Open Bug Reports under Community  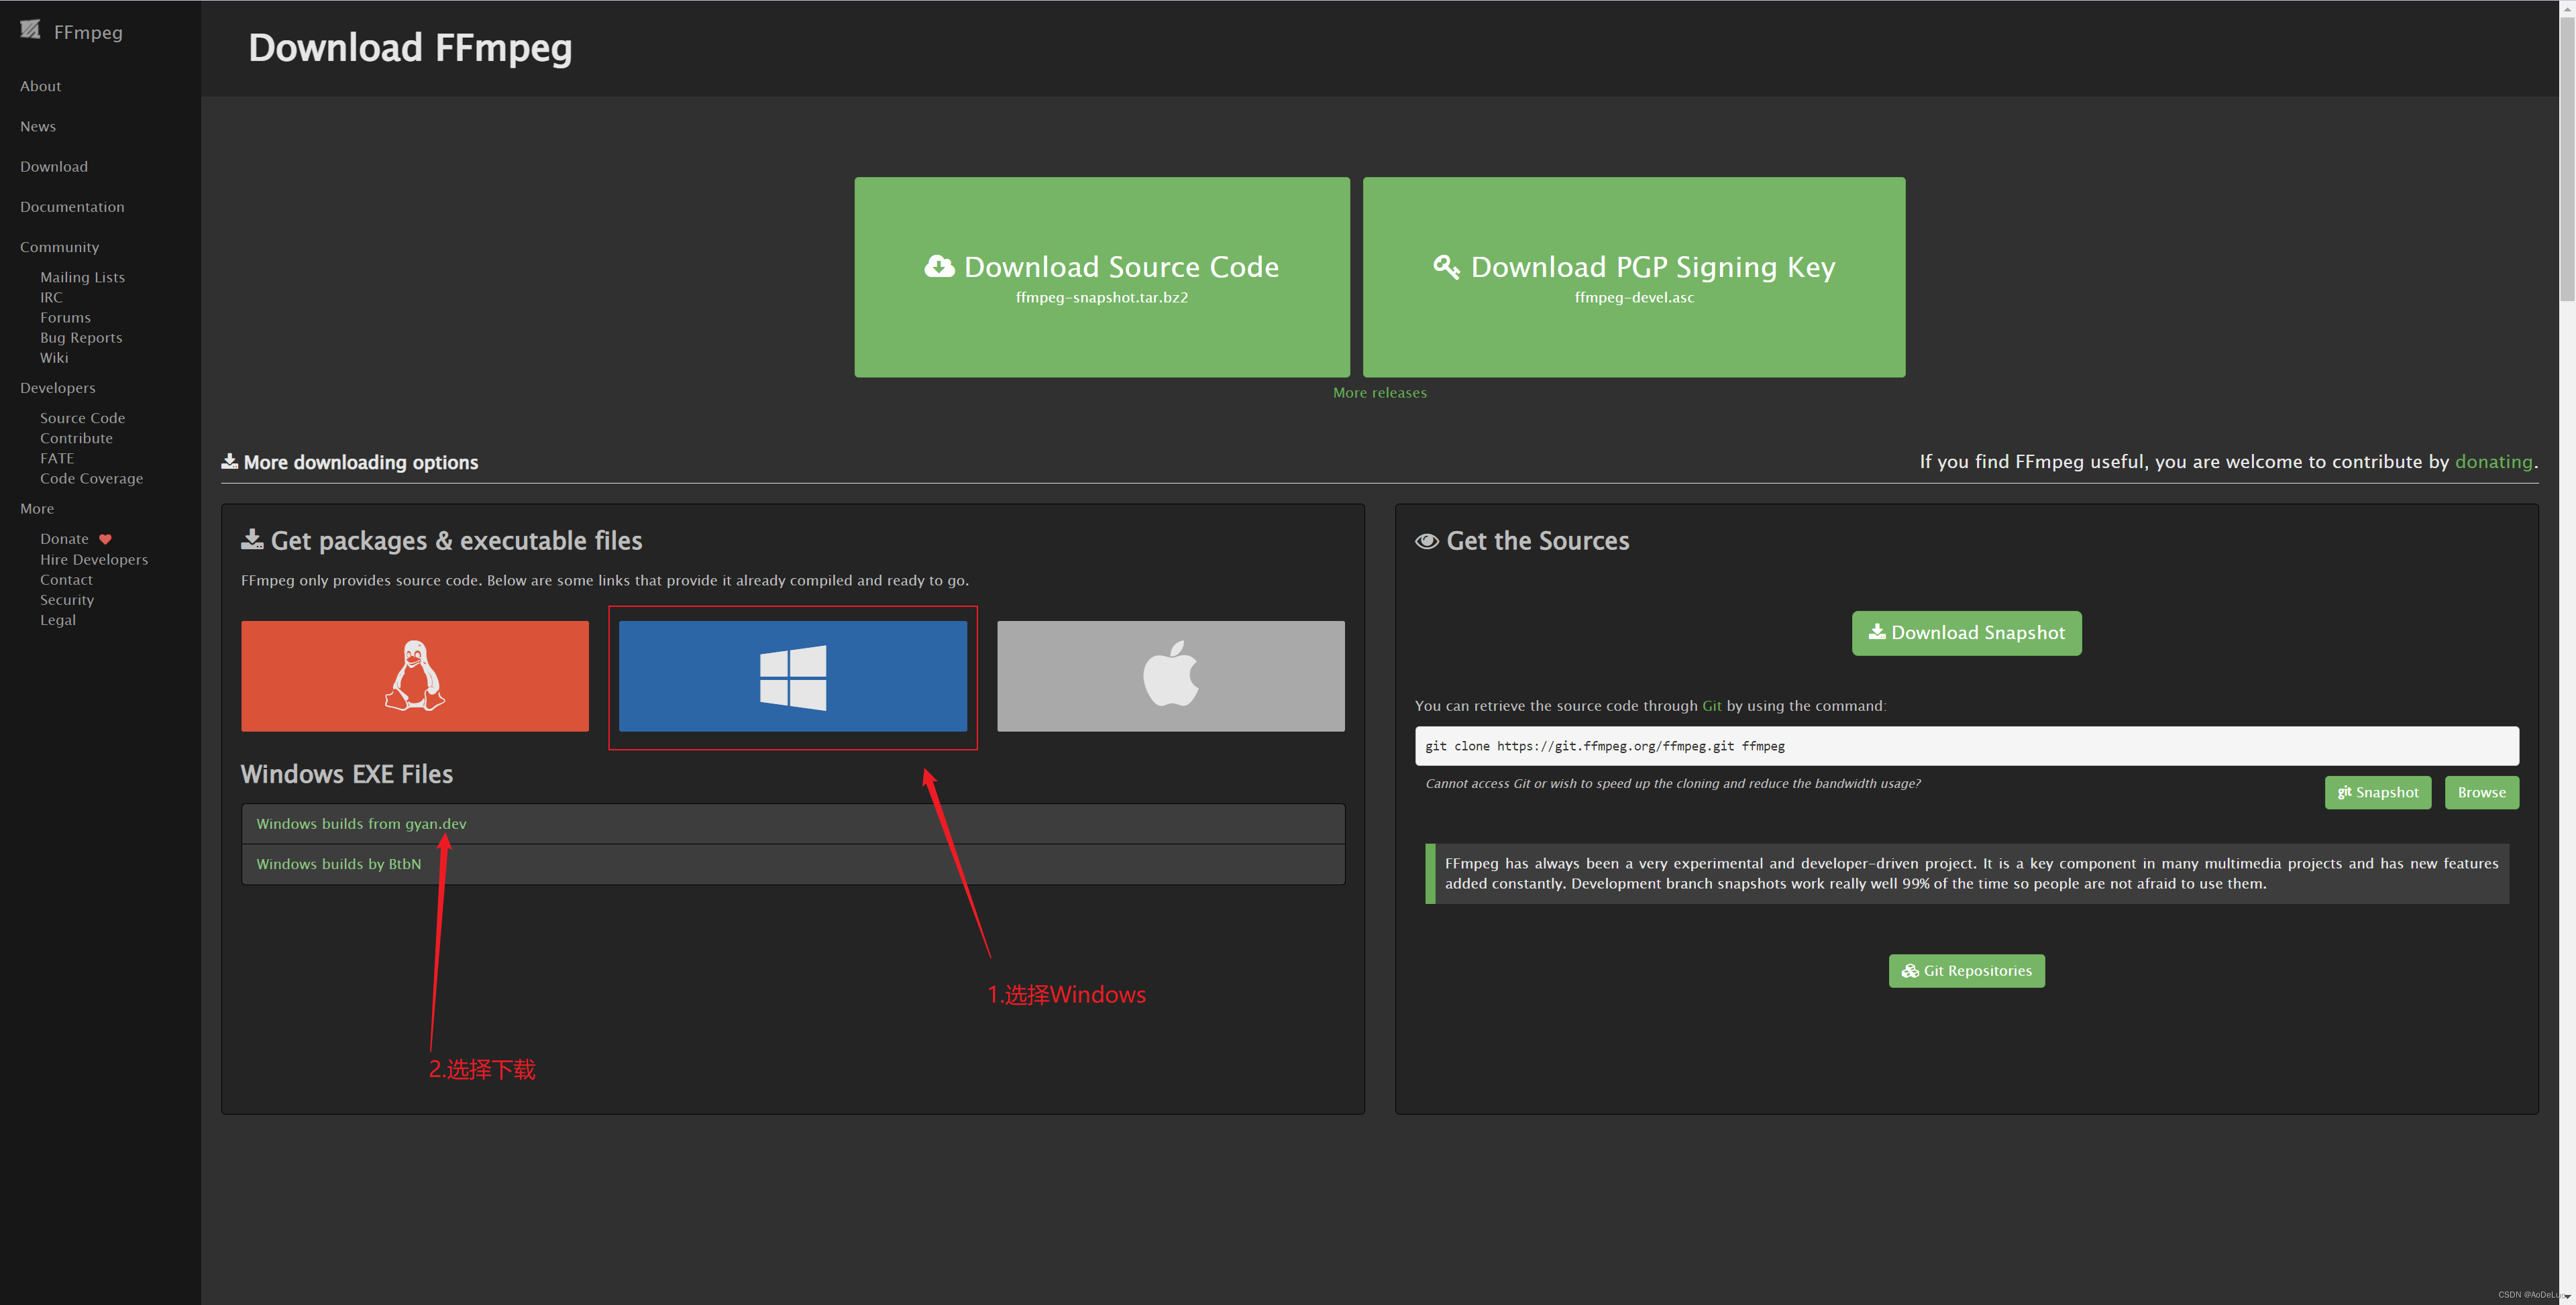pos(81,338)
